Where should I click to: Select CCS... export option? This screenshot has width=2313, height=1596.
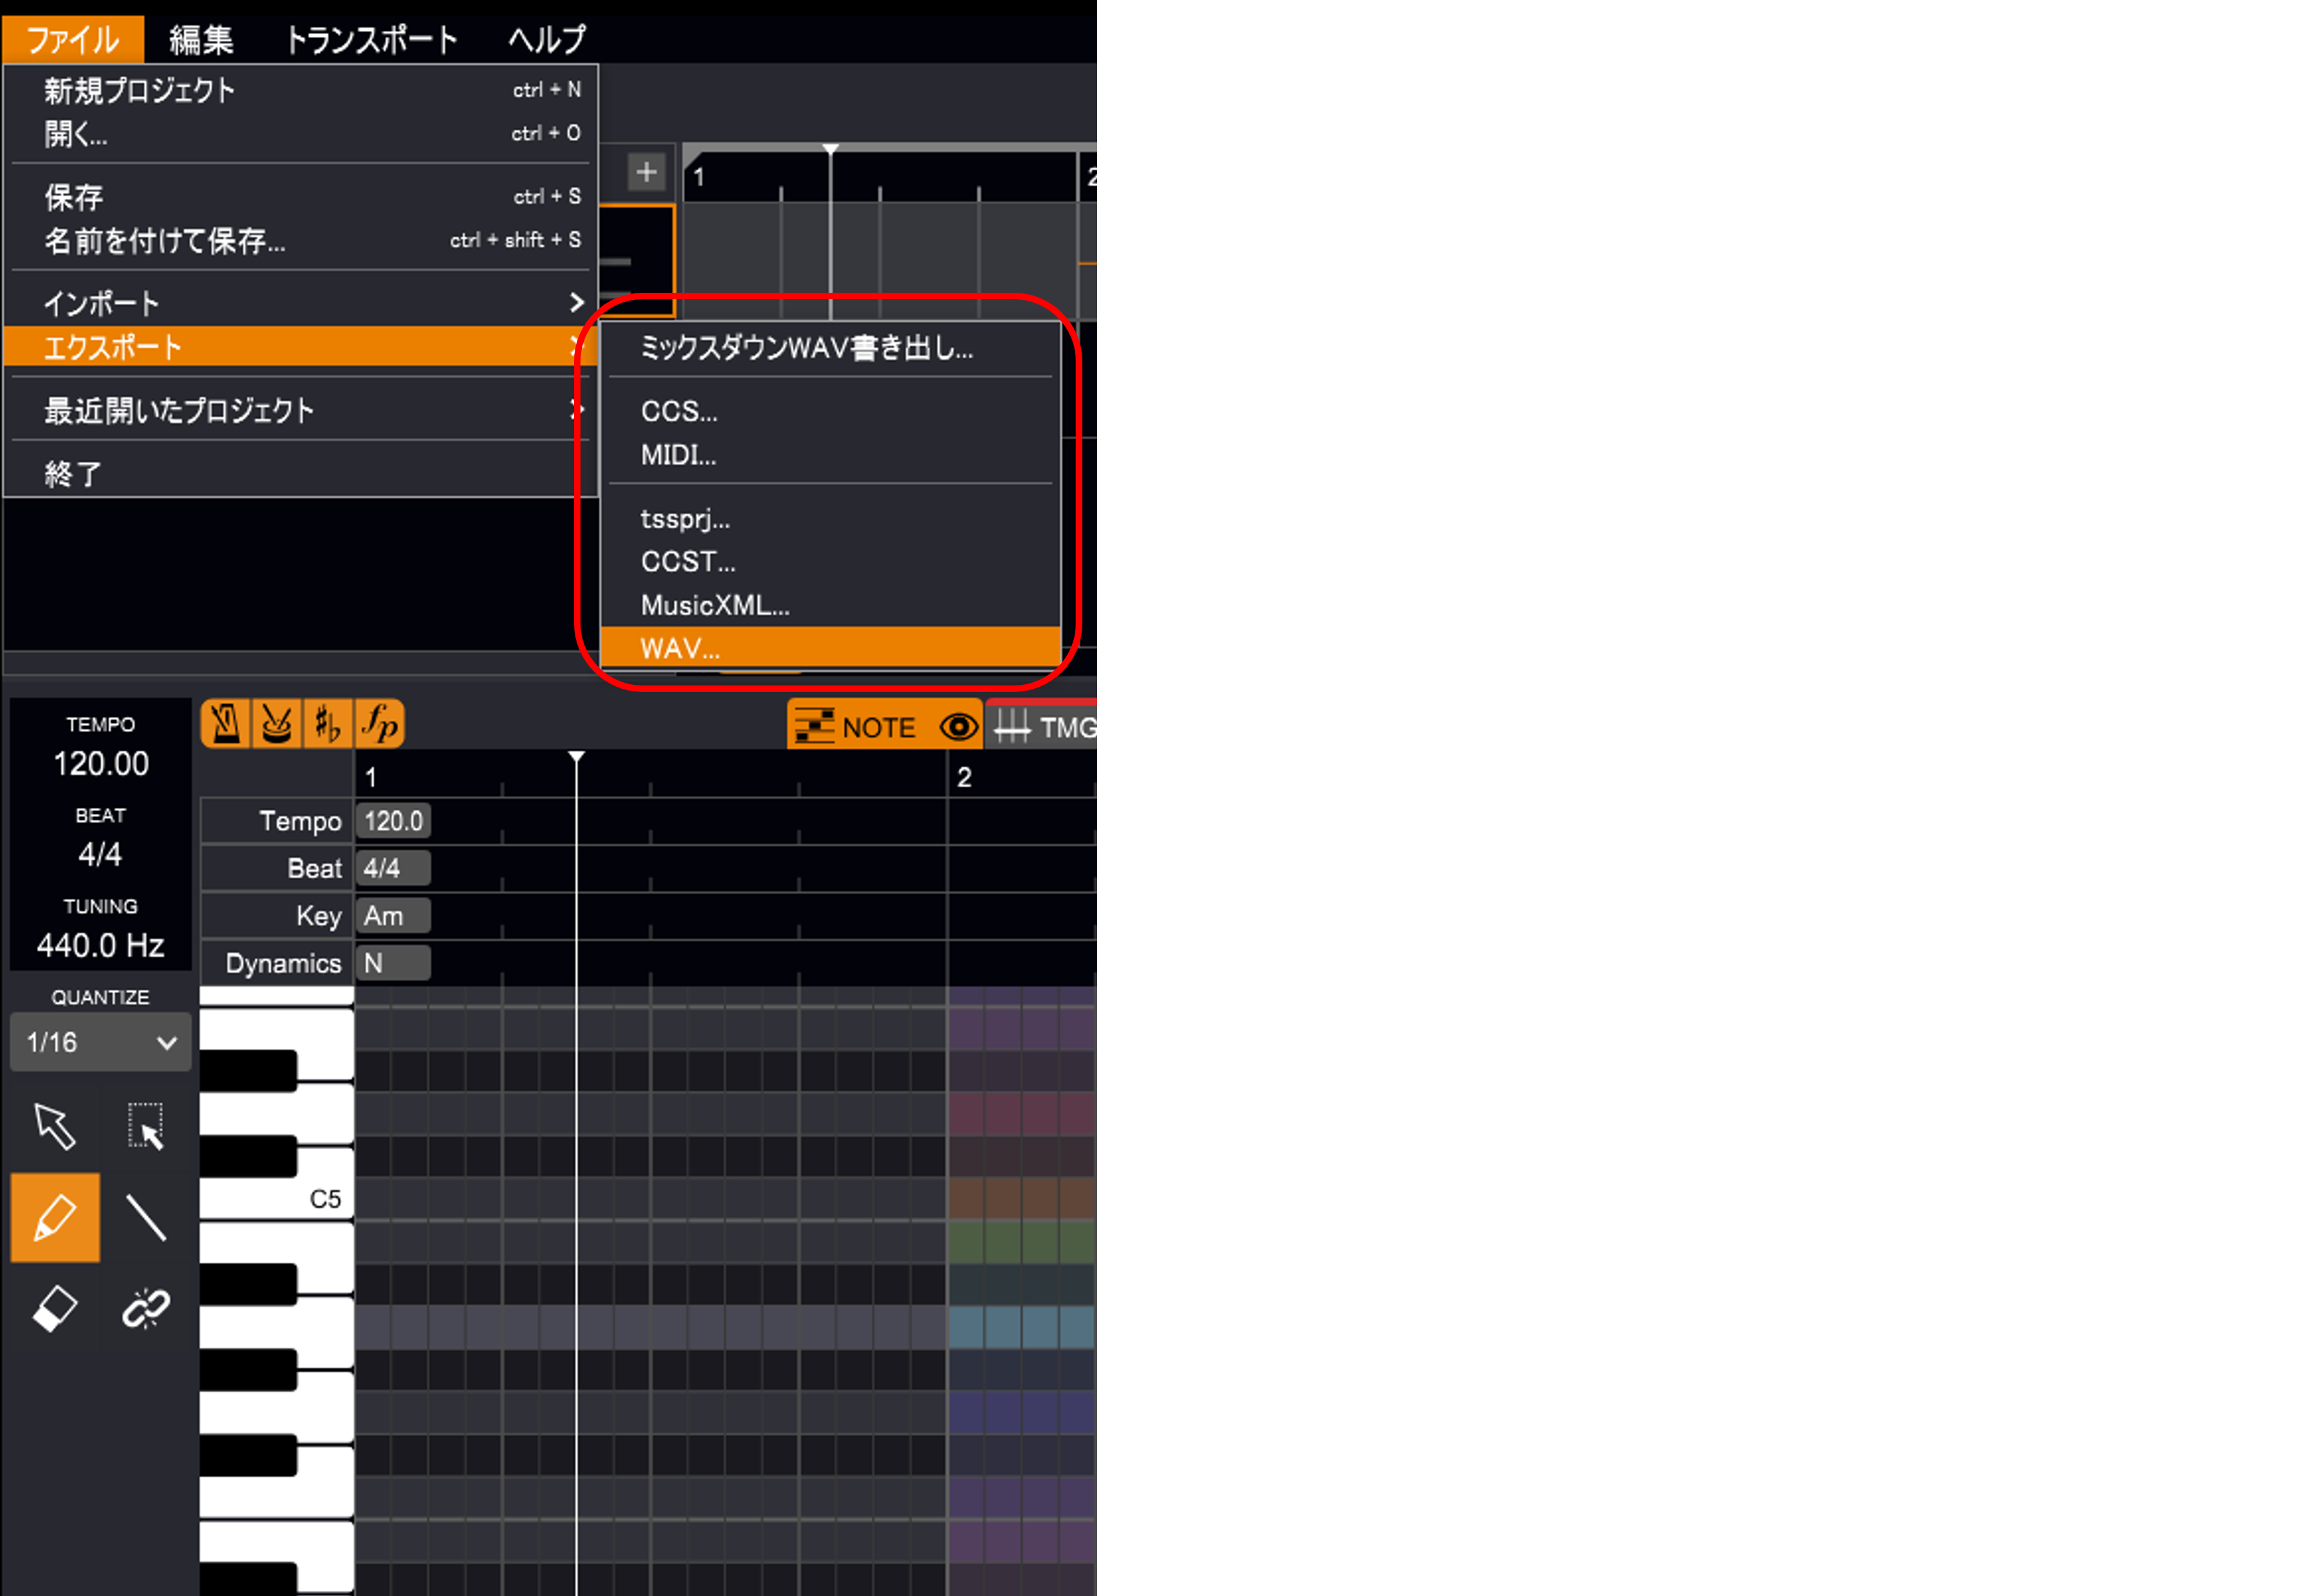click(830, 411)
